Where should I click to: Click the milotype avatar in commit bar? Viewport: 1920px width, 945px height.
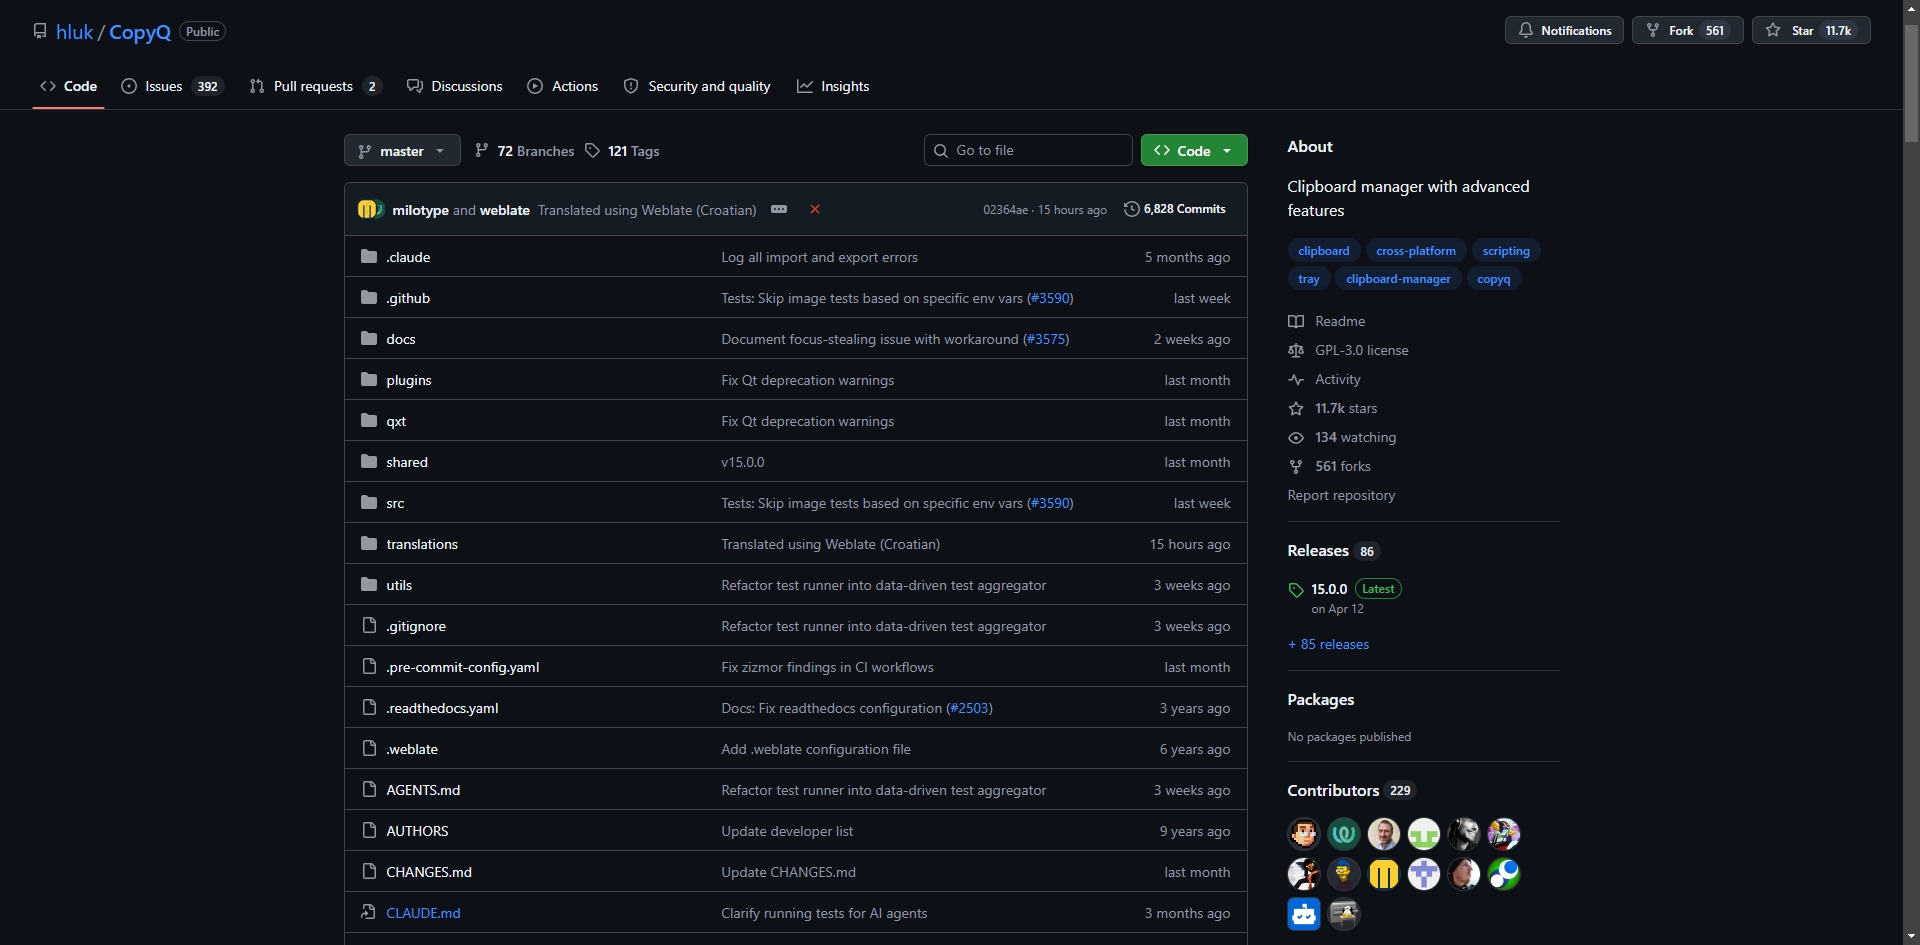tap(365, 209)
